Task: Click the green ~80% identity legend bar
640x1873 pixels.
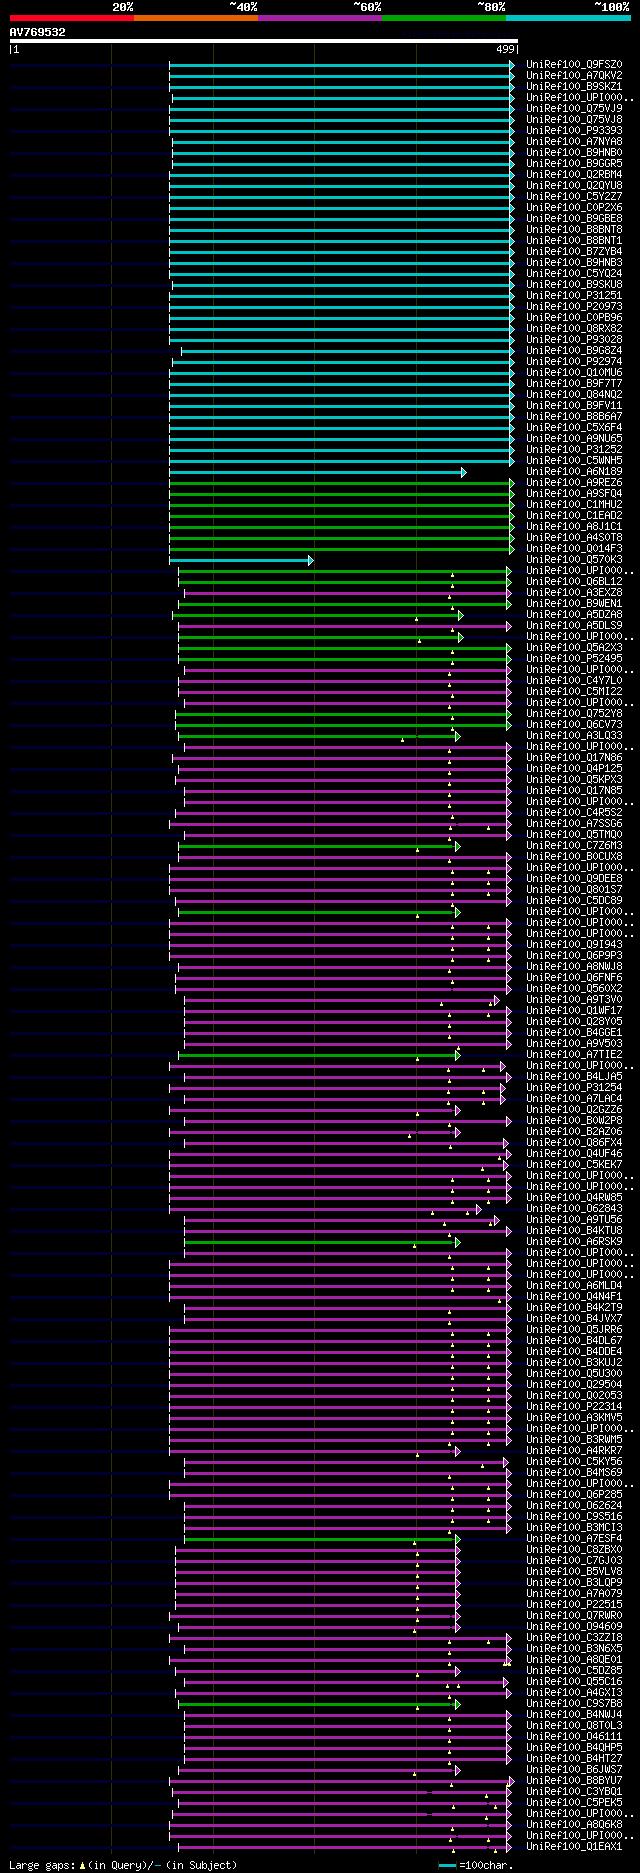Action: tap(443, 18)
